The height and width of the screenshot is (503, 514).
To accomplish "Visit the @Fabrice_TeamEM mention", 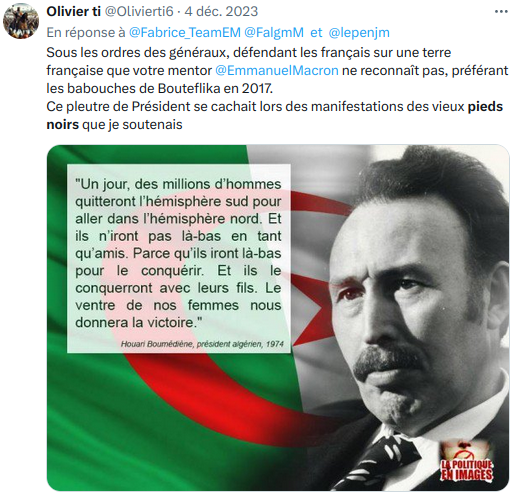I will pyautogui.click(x=185, y=33).
